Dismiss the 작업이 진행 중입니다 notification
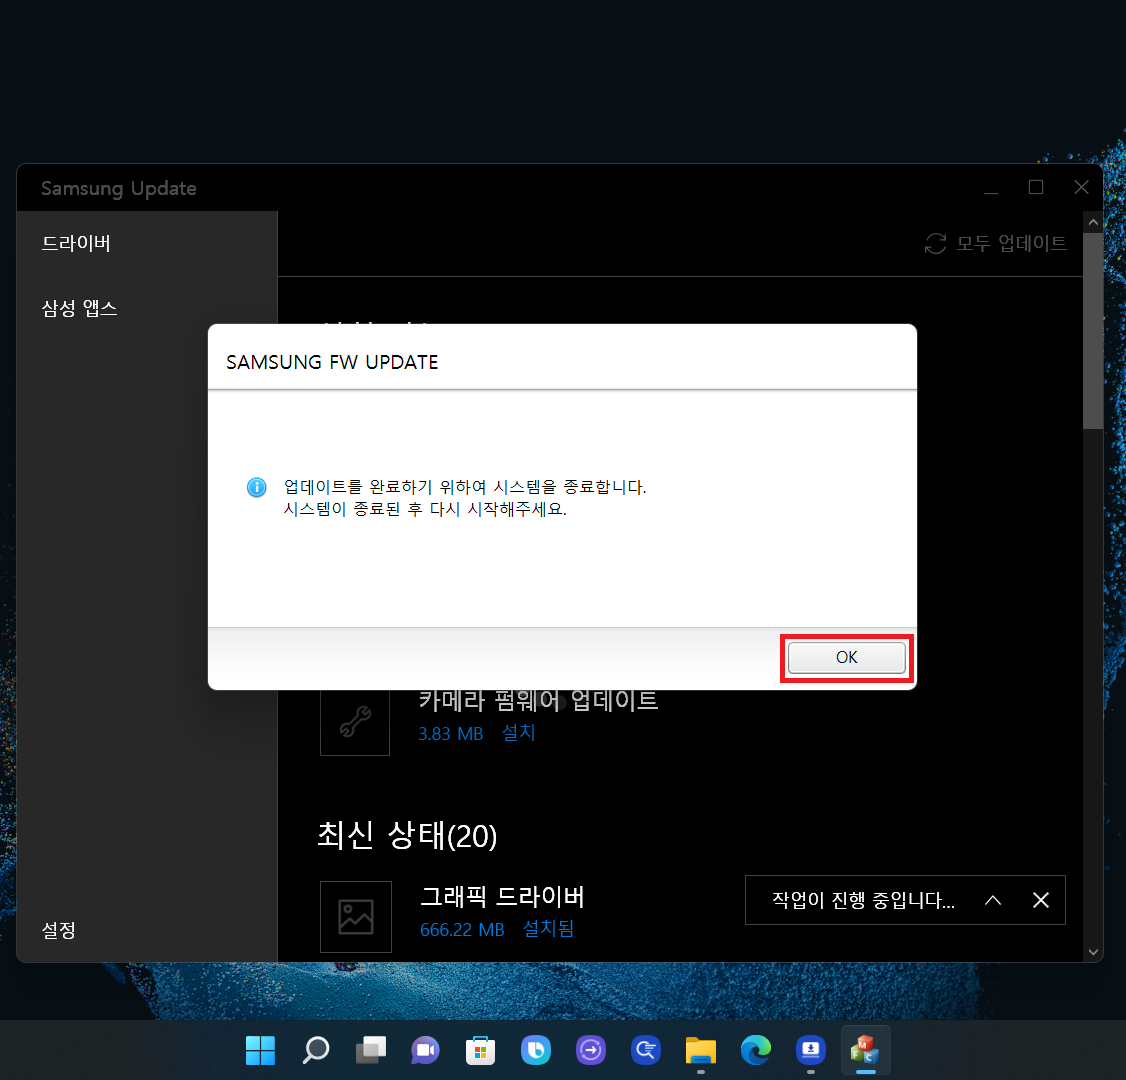 tap(1041, 900)
